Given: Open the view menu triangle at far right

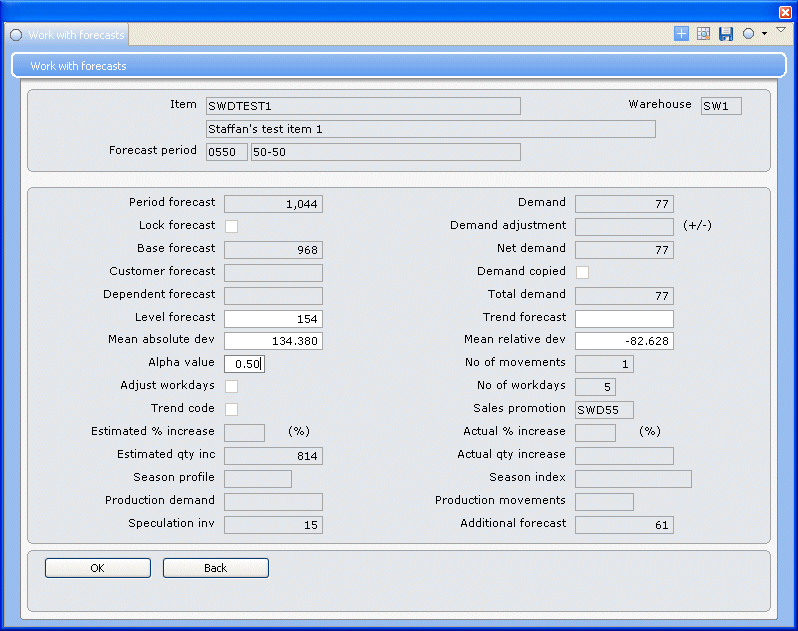Looking at the screenshot, I should pos(781,31).
